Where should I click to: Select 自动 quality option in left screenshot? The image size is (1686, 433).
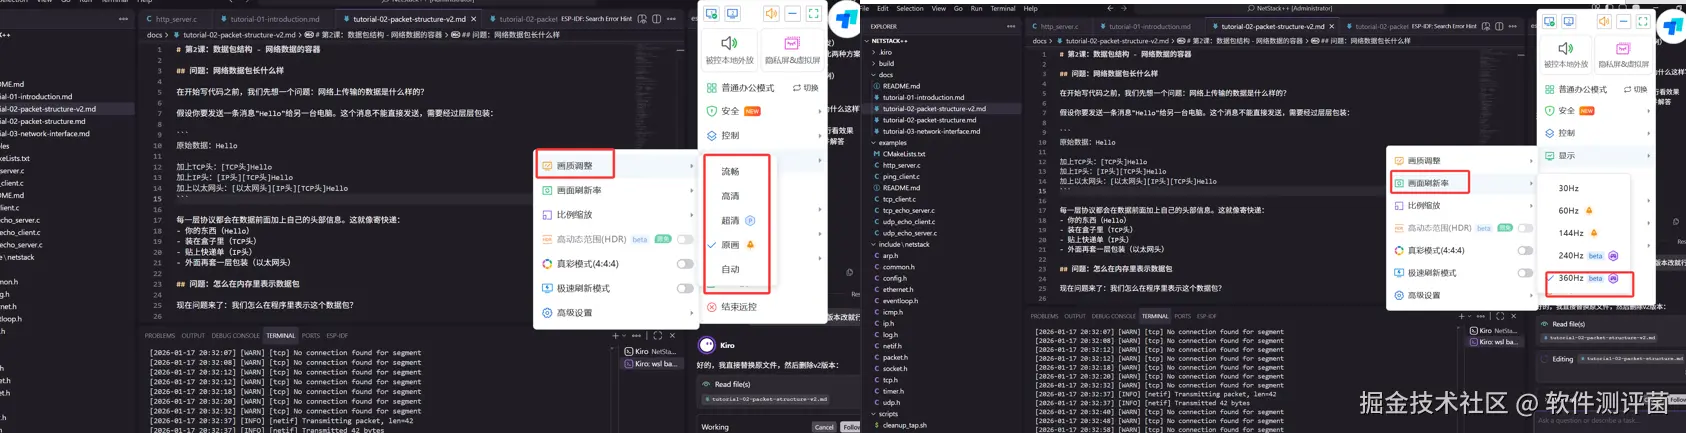[731, 269]
